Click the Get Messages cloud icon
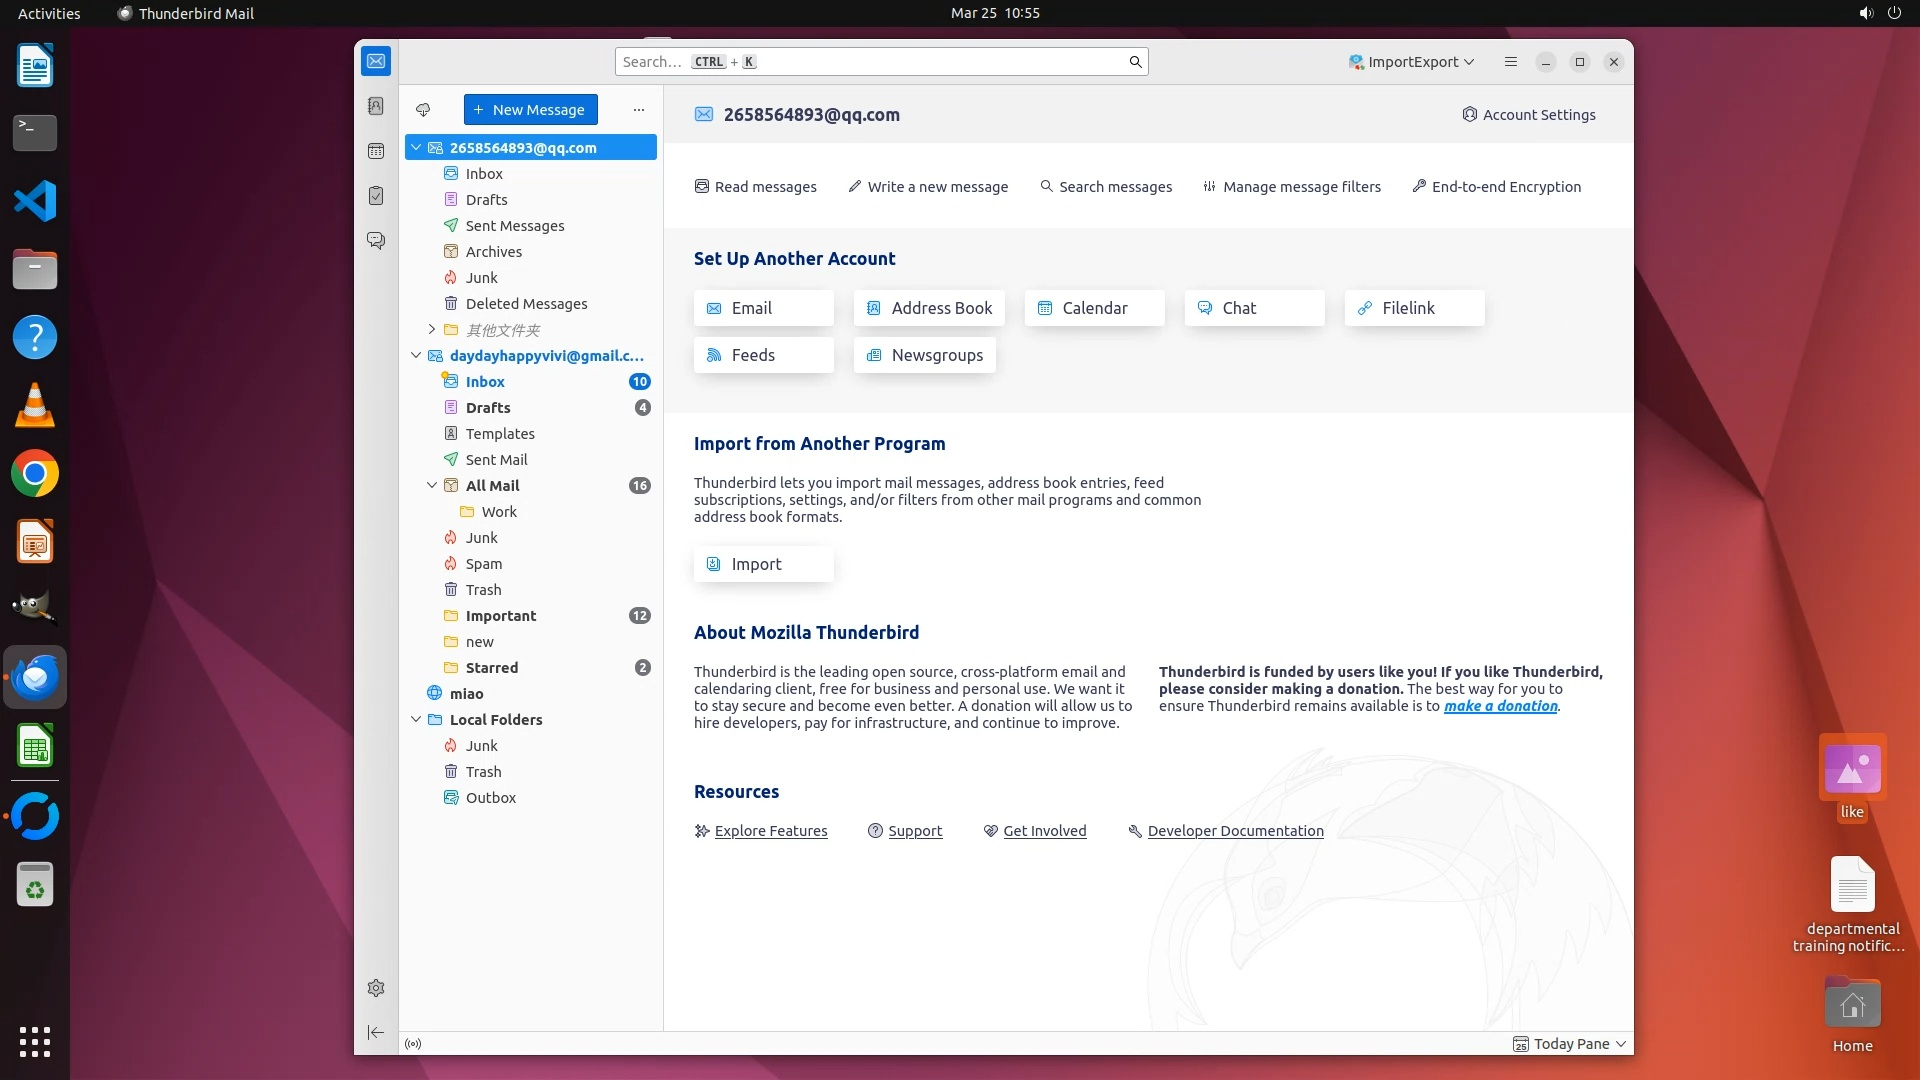The image size is (1920, 1080). tap(423, 110)
